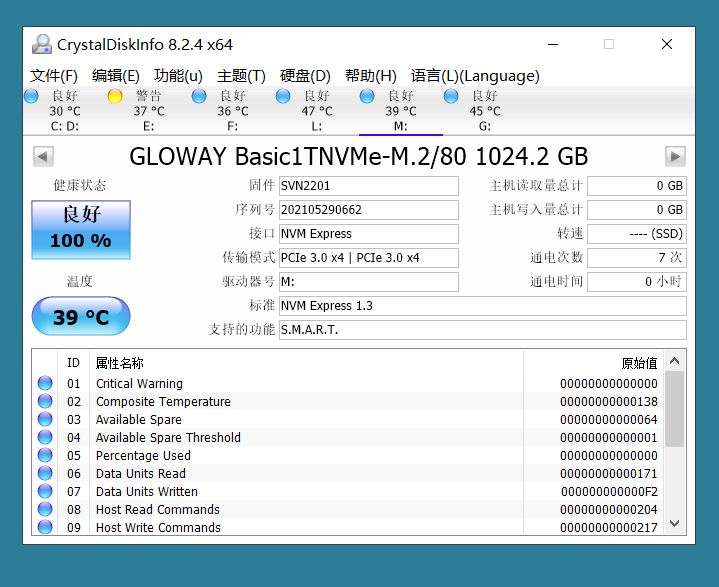Image resolution: width=719 pixels, height=587 pixels.
Task: Click the host writes total field
Action: point(637,210)
